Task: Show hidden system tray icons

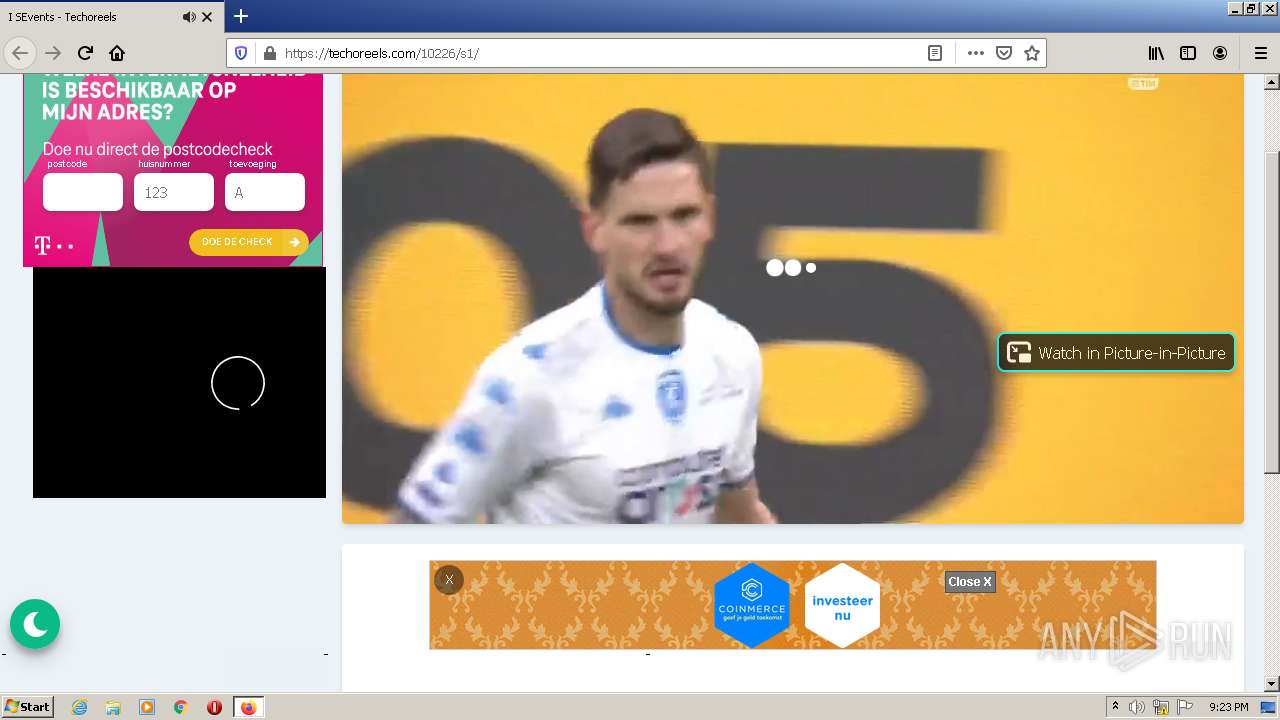Action: click(1115, 707)
